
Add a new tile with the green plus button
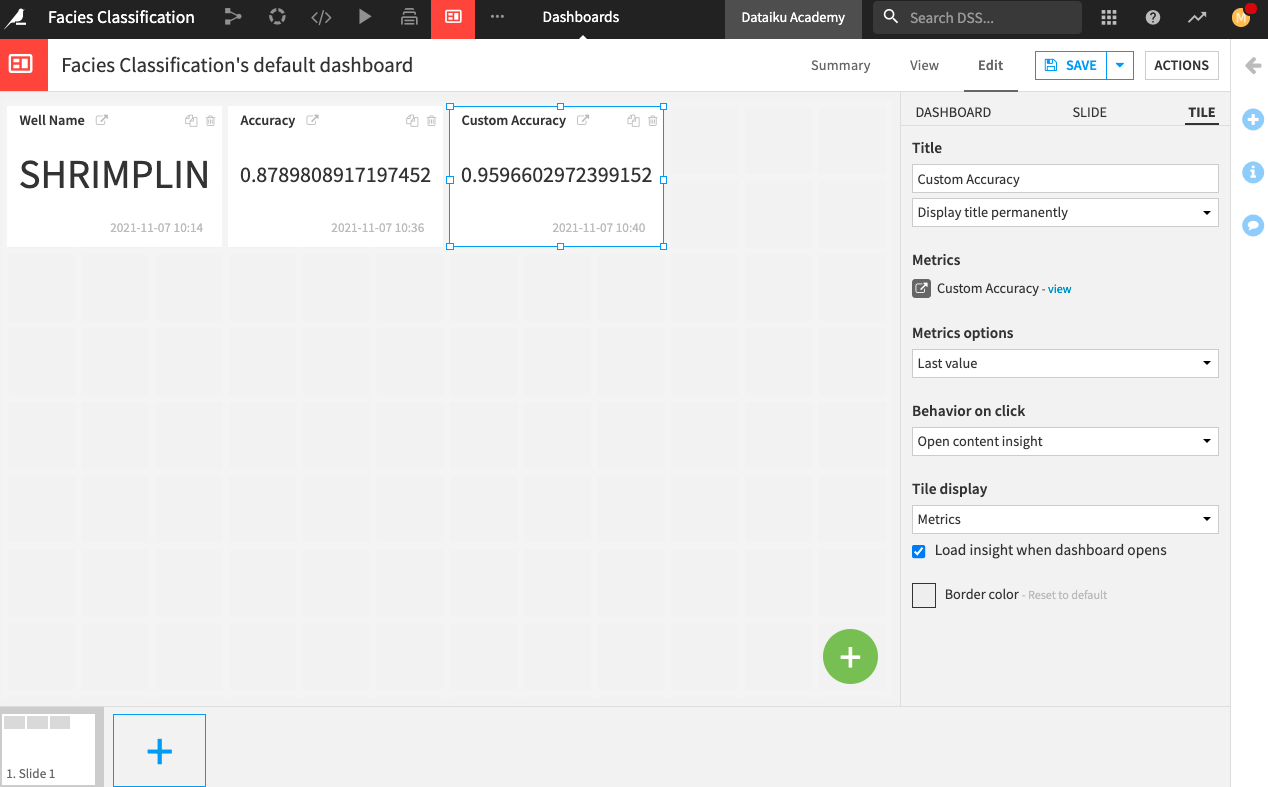pos(850,656)
